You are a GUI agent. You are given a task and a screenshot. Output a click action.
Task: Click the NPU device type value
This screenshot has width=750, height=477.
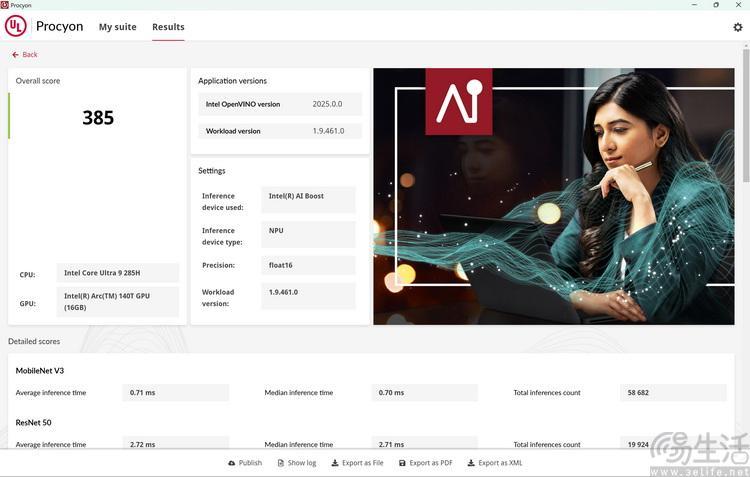point(309,234)
